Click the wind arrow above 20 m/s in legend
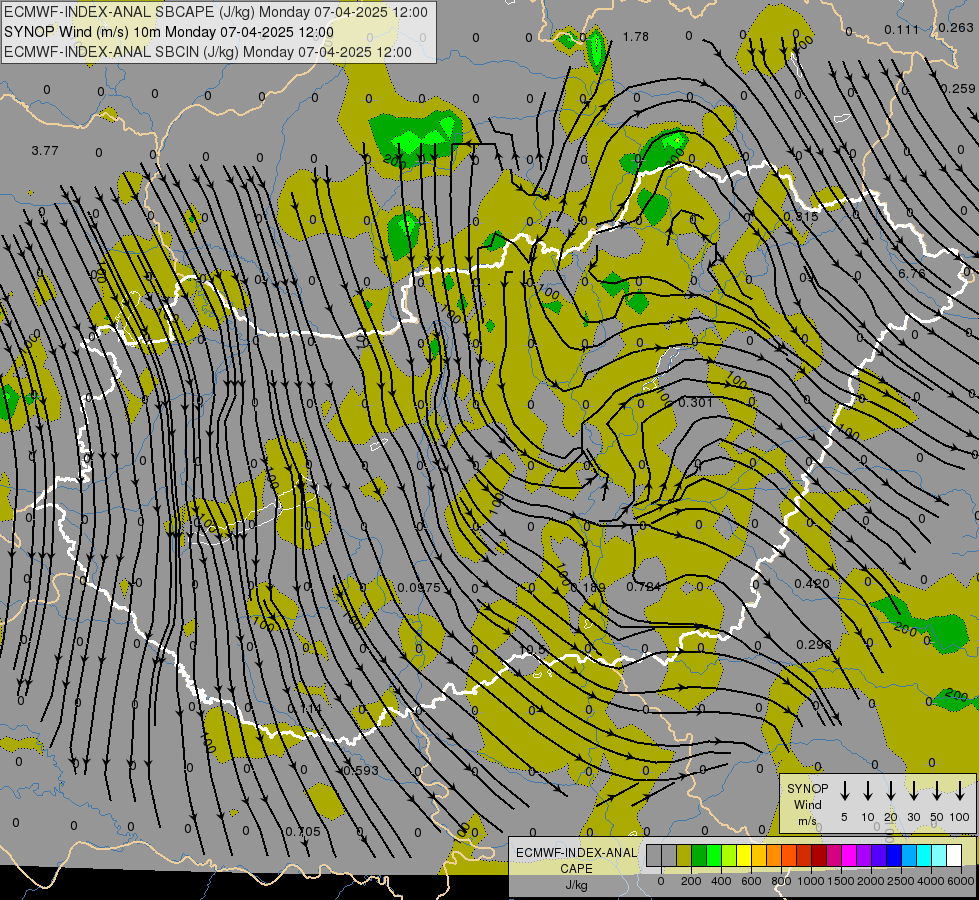The height and width of the screenshot is (900, 979). [891, 790]
